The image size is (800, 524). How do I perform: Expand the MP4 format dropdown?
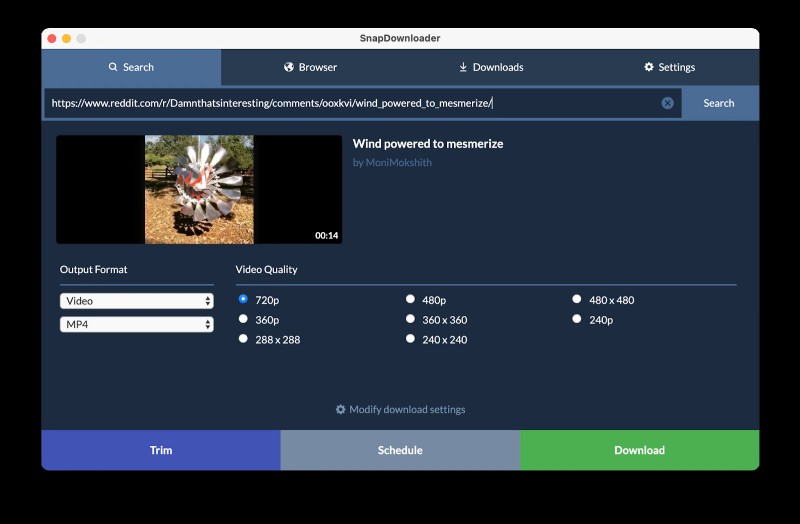[136, 325]
